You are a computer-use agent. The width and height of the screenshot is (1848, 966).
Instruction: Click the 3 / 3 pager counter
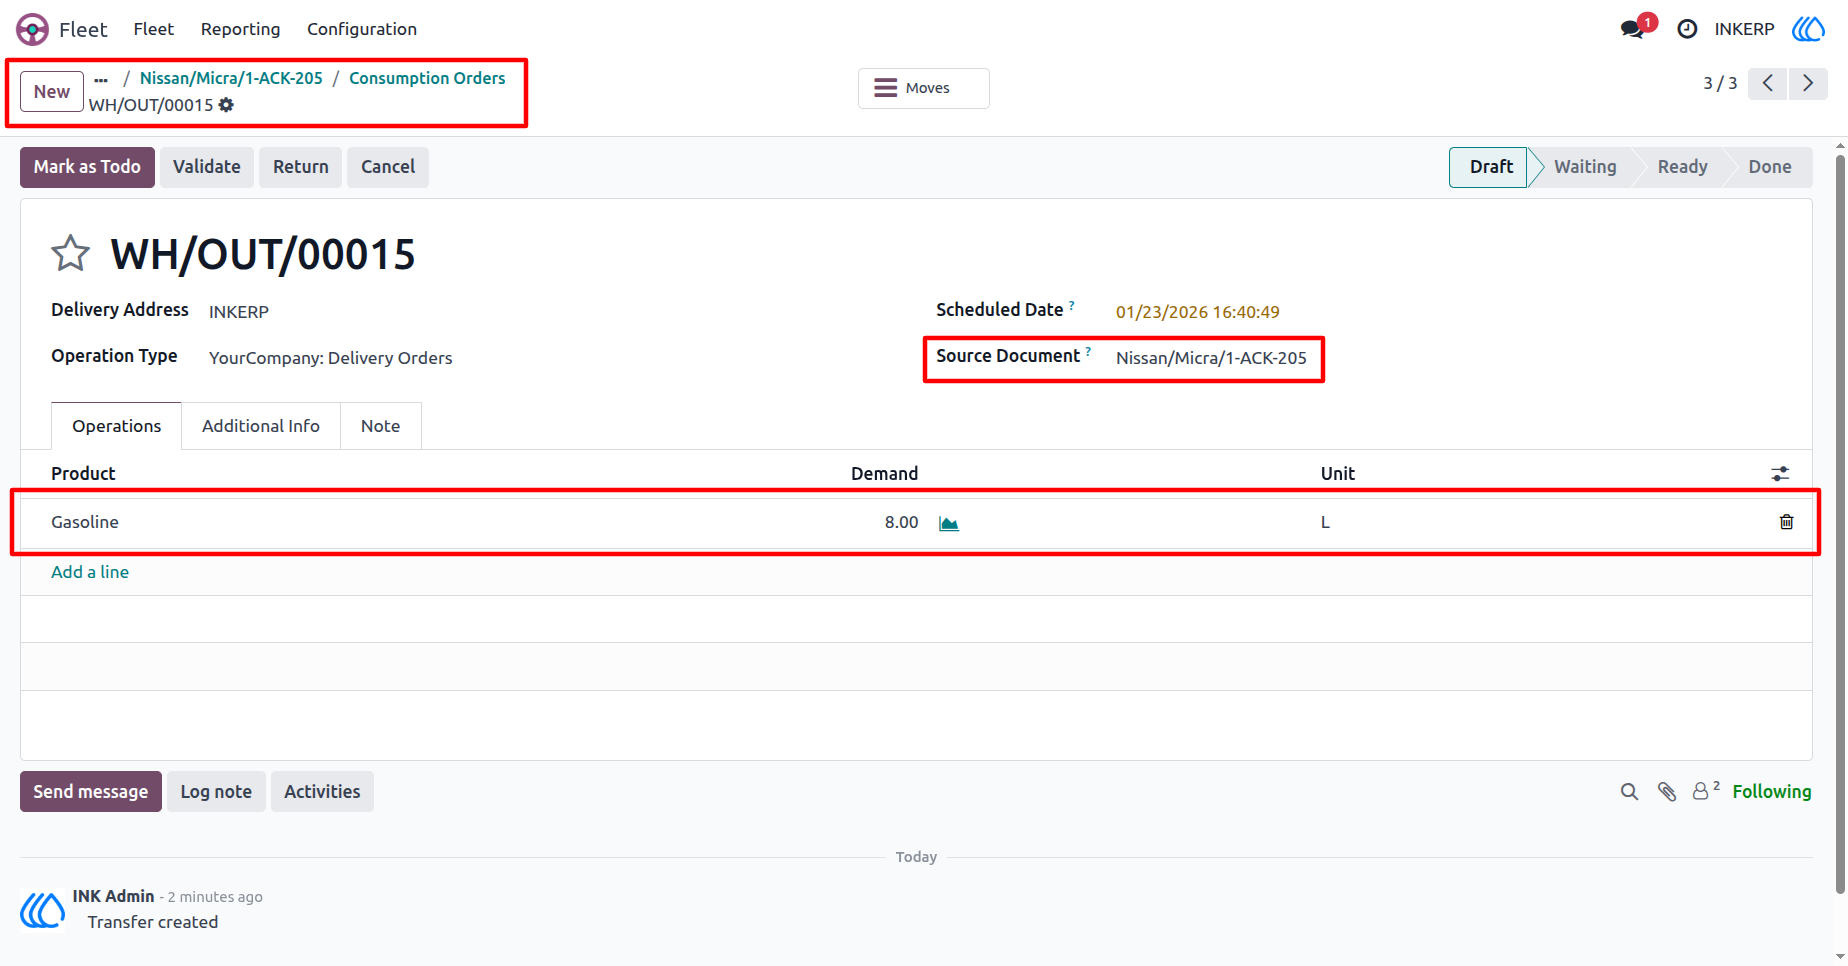pyautogui.click(x=1720, y=83)
